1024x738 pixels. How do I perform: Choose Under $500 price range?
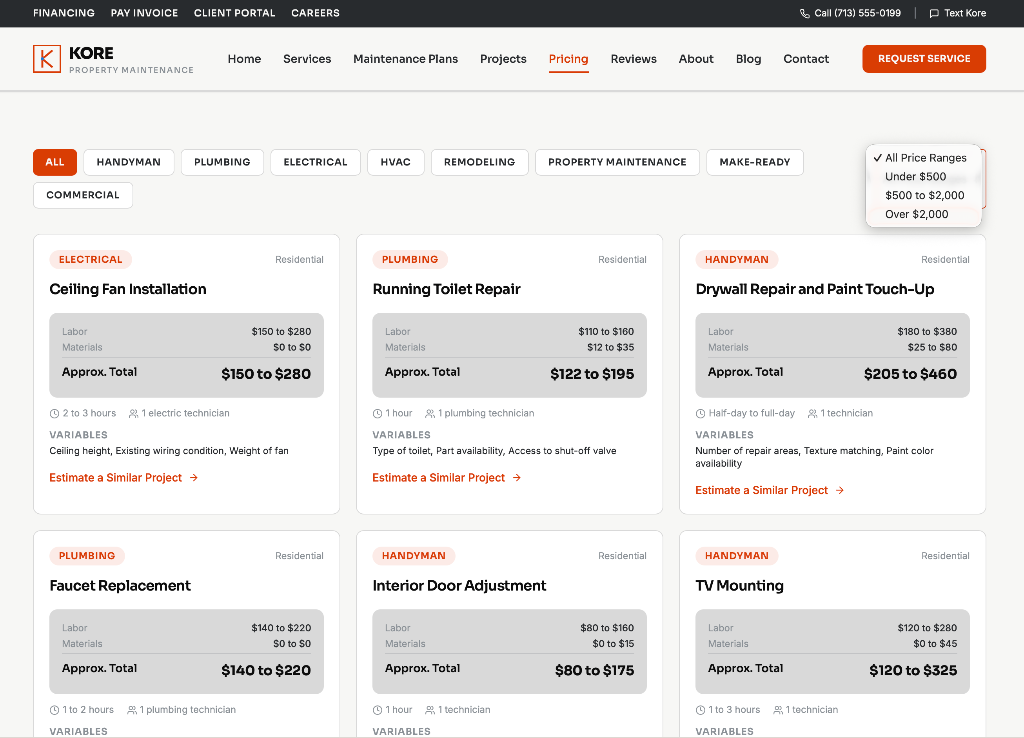point(923,176)
